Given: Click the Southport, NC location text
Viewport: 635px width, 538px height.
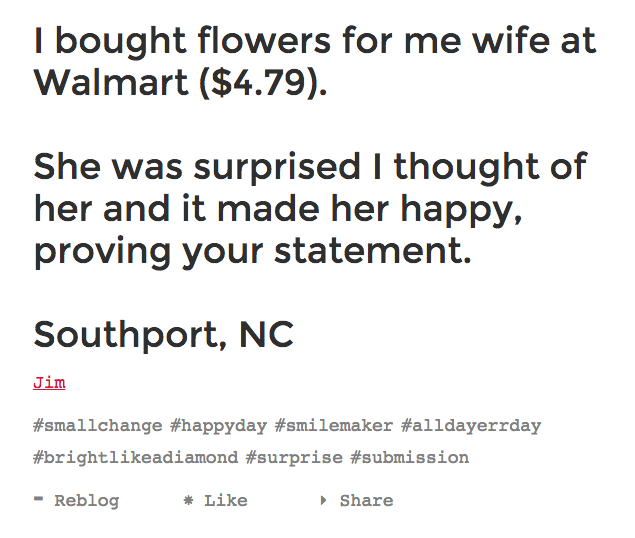Looking at the screenshot, I should (x=164, y=335).
